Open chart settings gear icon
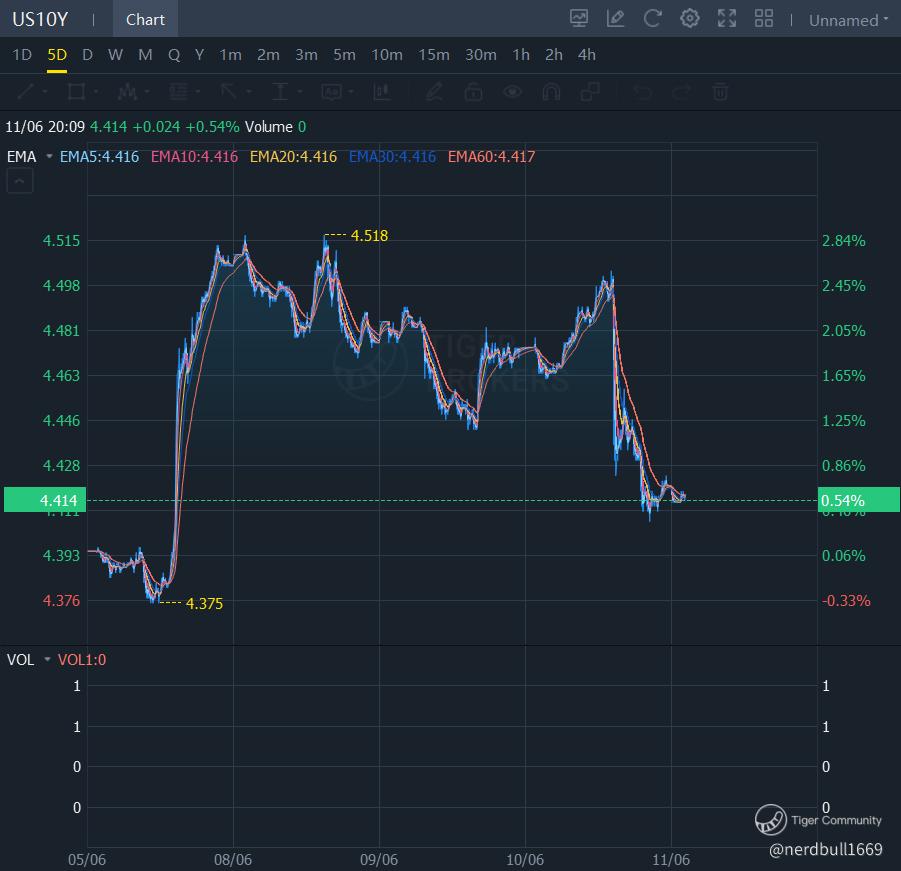The height and width of the screenshot is (871, 901). coord(690,18)
